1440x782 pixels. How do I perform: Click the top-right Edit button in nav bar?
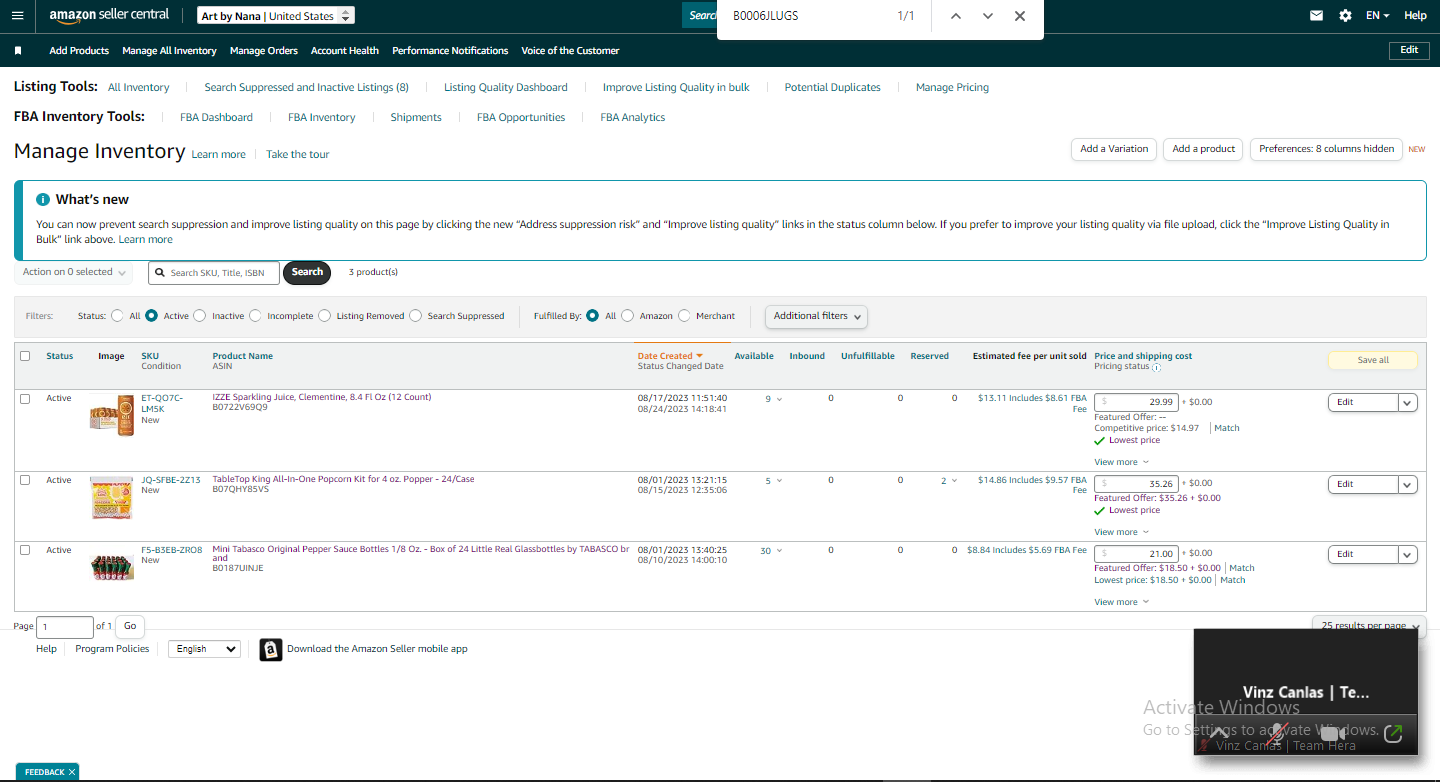tap(1409, 50)
